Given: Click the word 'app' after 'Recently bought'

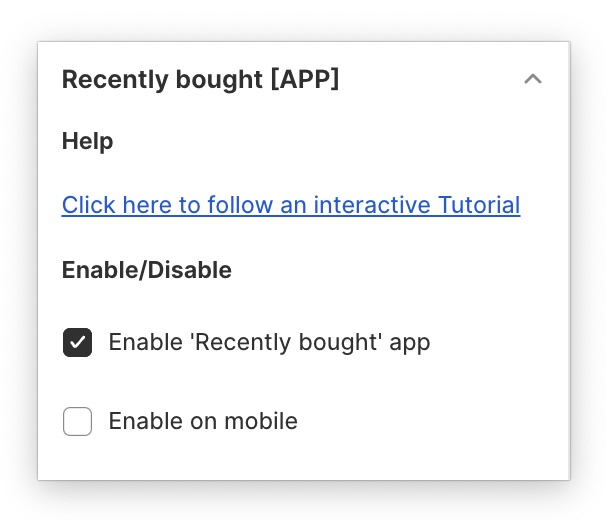Looking at the screenshot, I should (x=410, y=344).
